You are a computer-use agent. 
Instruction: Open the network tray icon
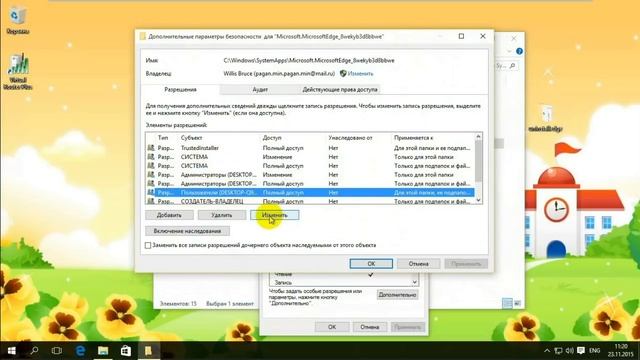click(x=558, y=351)
